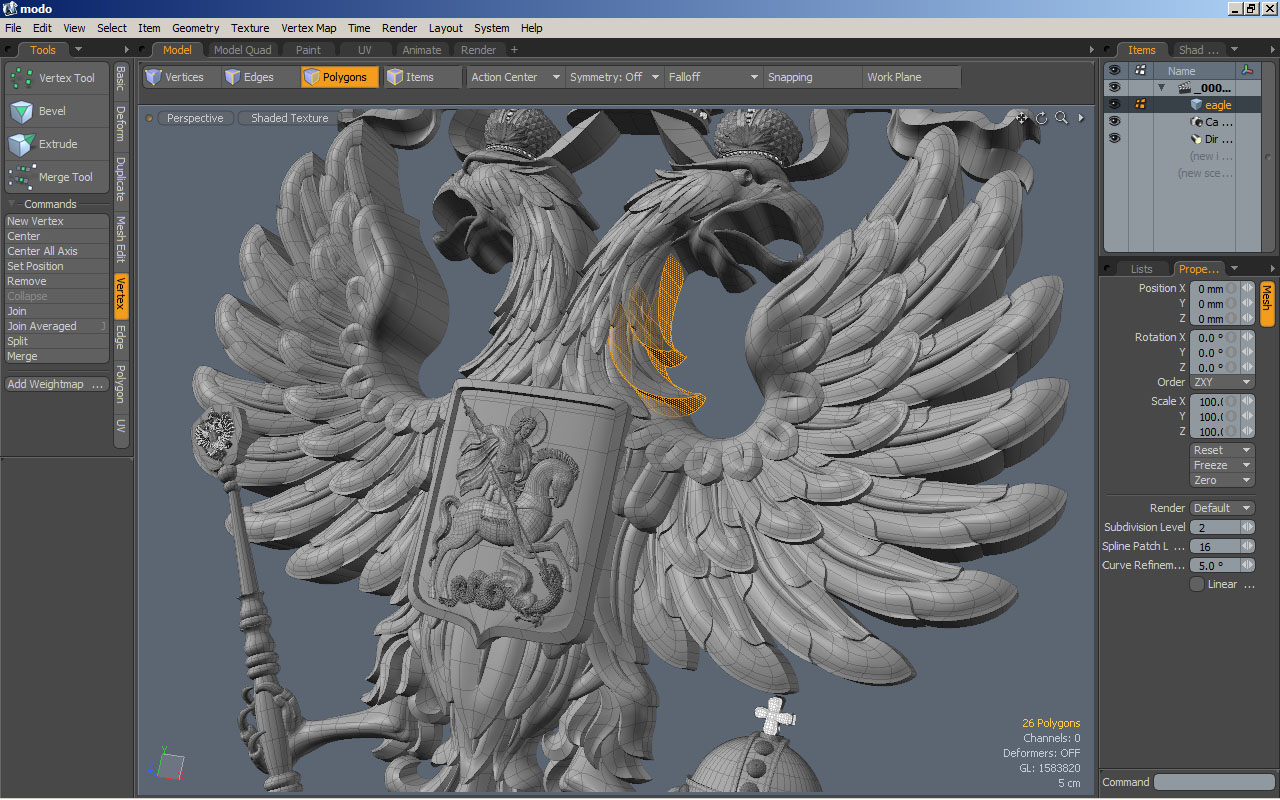Click the Scale X value field
This screenshot has width=1280, height=800.
pyautogui.click(x=1214, y=402)
